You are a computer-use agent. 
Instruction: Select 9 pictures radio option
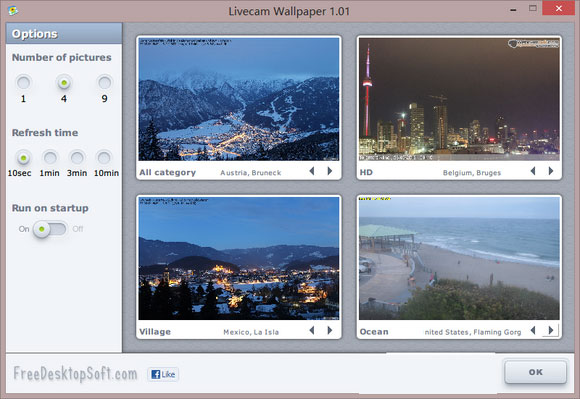105,82
